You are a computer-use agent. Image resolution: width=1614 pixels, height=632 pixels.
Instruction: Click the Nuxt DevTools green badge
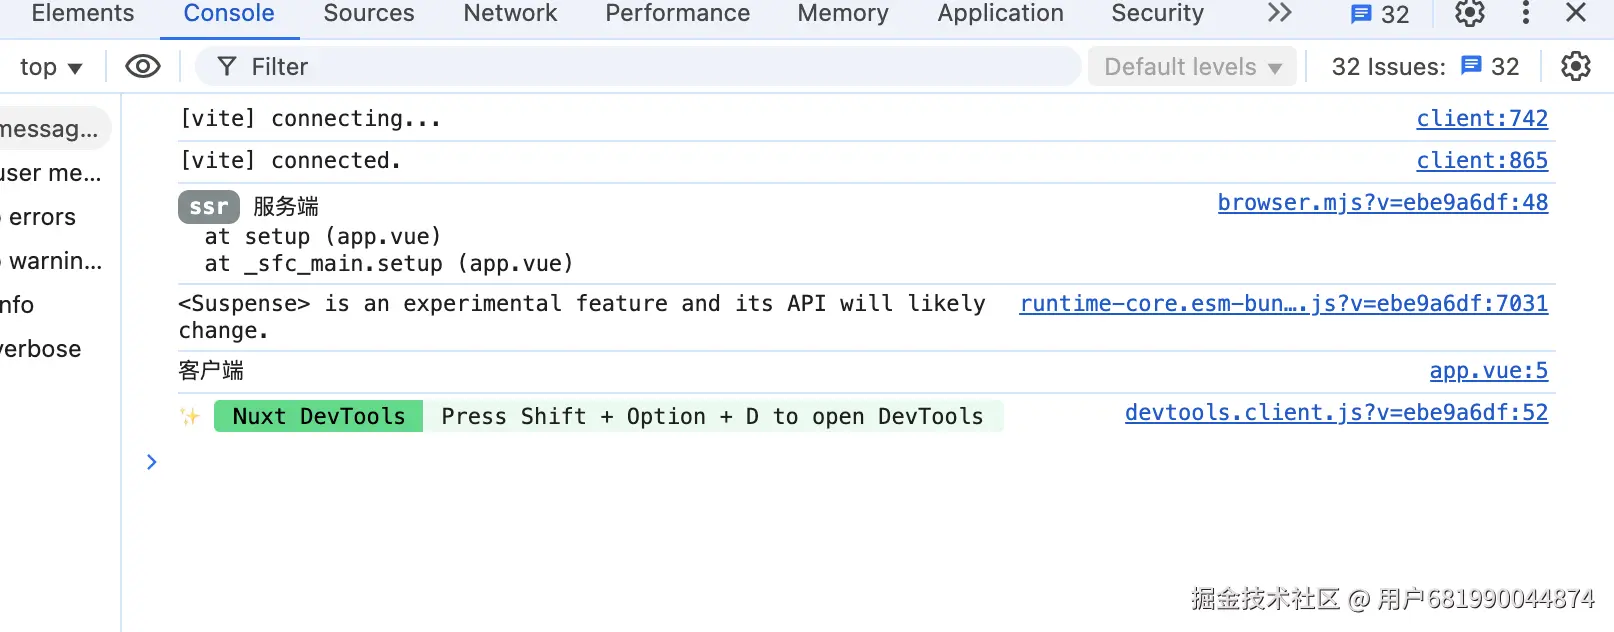coord(318,416)
